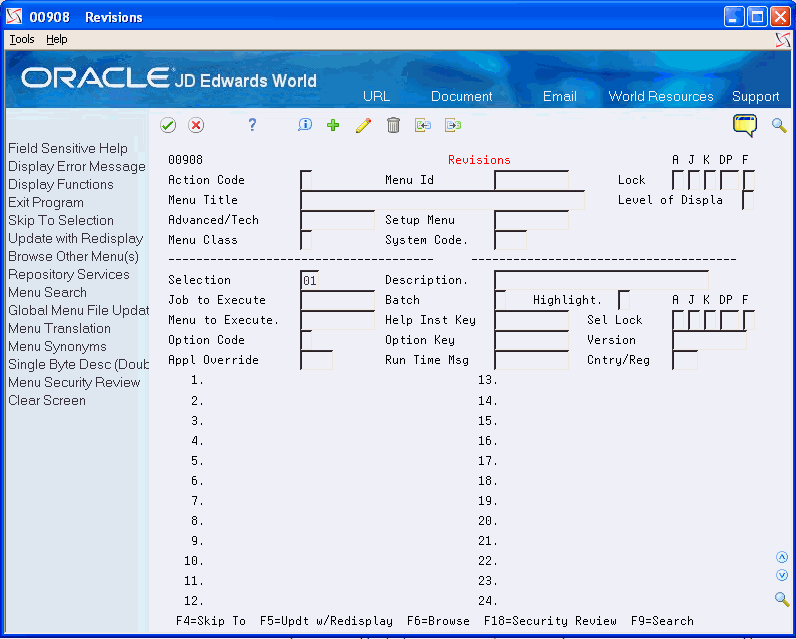Focus the Description field
Image resolution: width=796 pixels, height=639 pixels.
pyautogui.click(x=601, y=280)
